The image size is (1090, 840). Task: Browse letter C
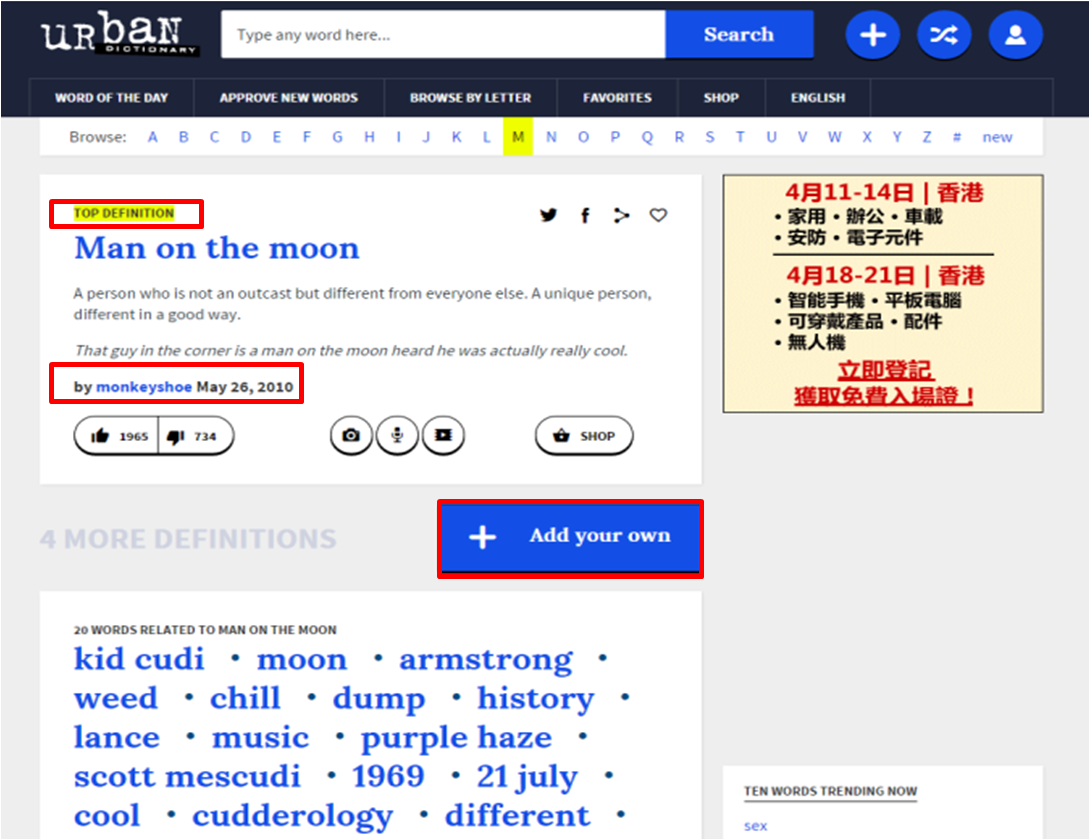pos(214,137)
